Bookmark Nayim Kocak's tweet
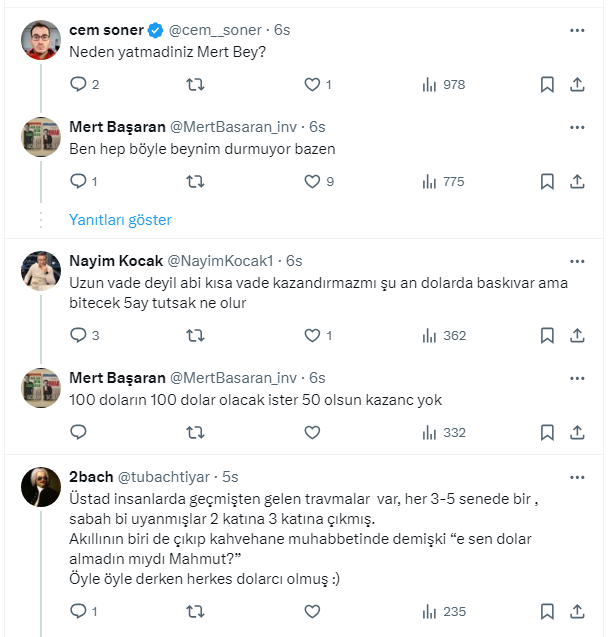The width and height of the screenshot is (614, 637). point(547,336)
